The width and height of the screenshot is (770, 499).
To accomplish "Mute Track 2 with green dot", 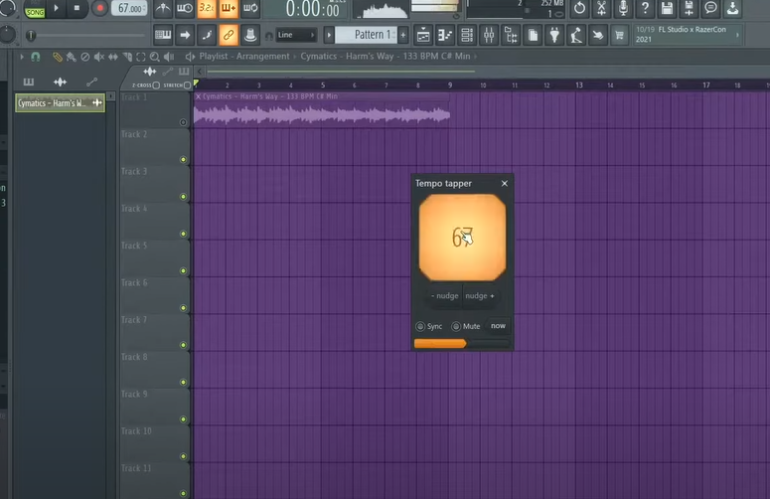I will tap(183, 160).
